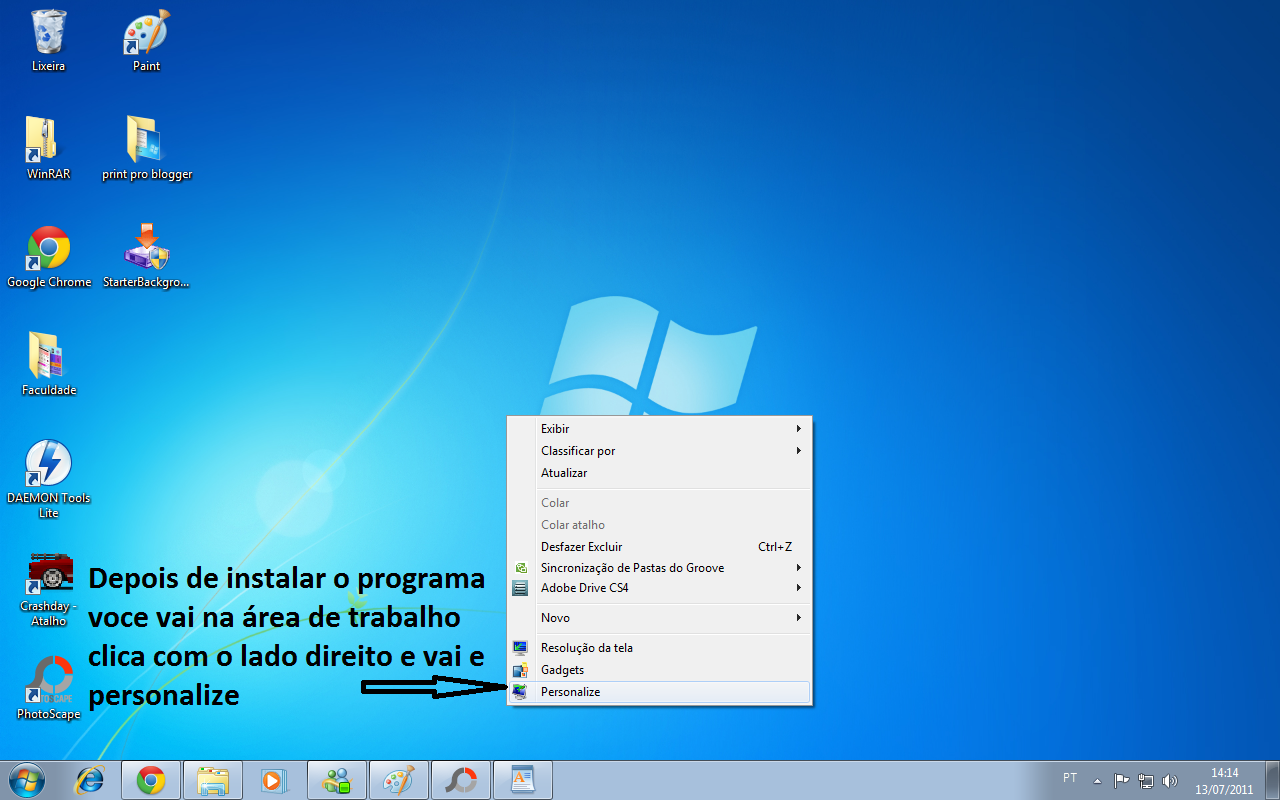Switch to PhotoScape in the taskbar
This screenshot has height=800, width=1280.
[x=461, y=780]
